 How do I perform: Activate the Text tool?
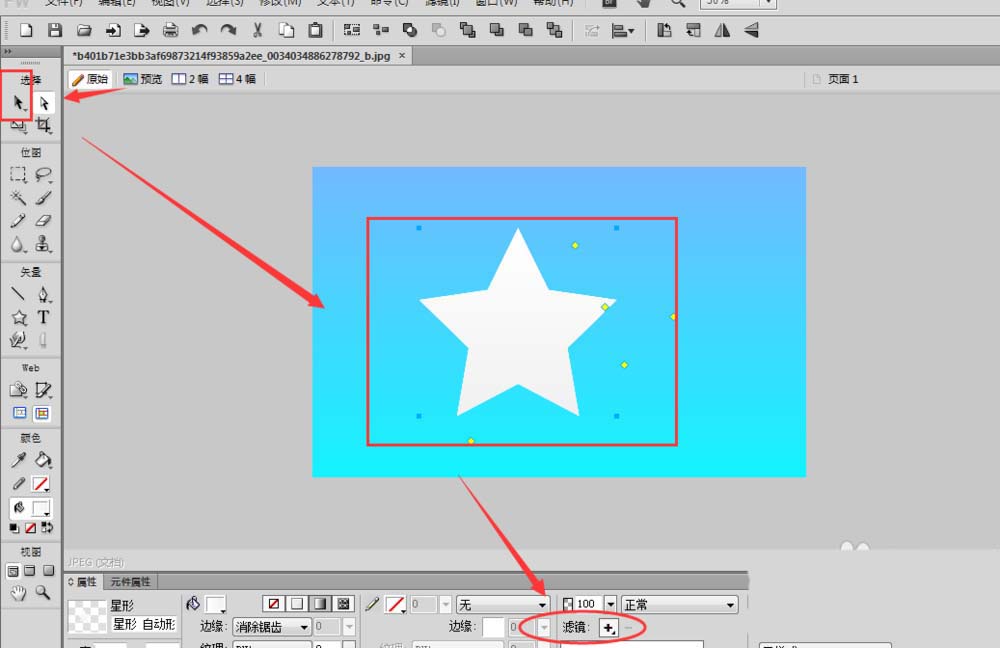pos(43,317)
